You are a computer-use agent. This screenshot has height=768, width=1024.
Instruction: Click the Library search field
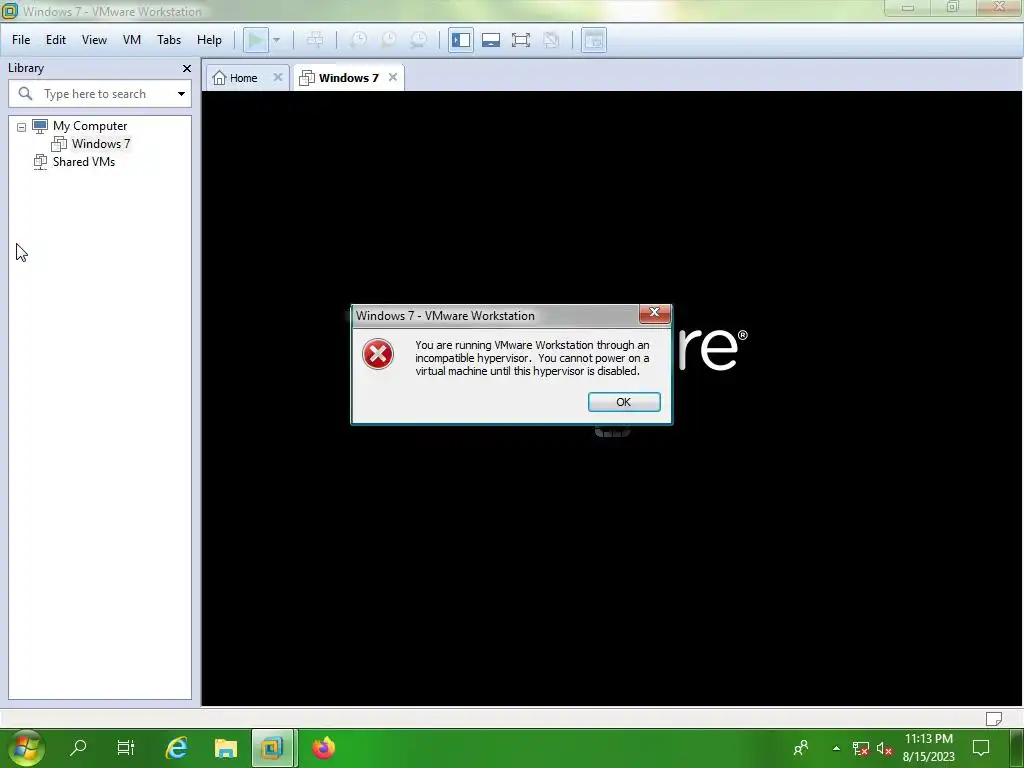(x=99, y=94)
